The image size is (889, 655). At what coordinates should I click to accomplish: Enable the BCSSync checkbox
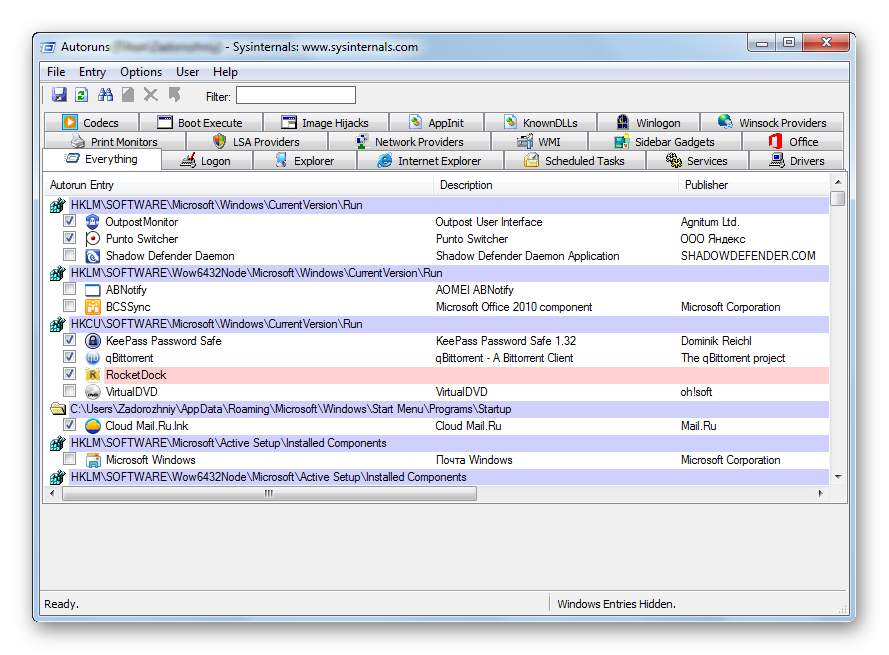69,306
